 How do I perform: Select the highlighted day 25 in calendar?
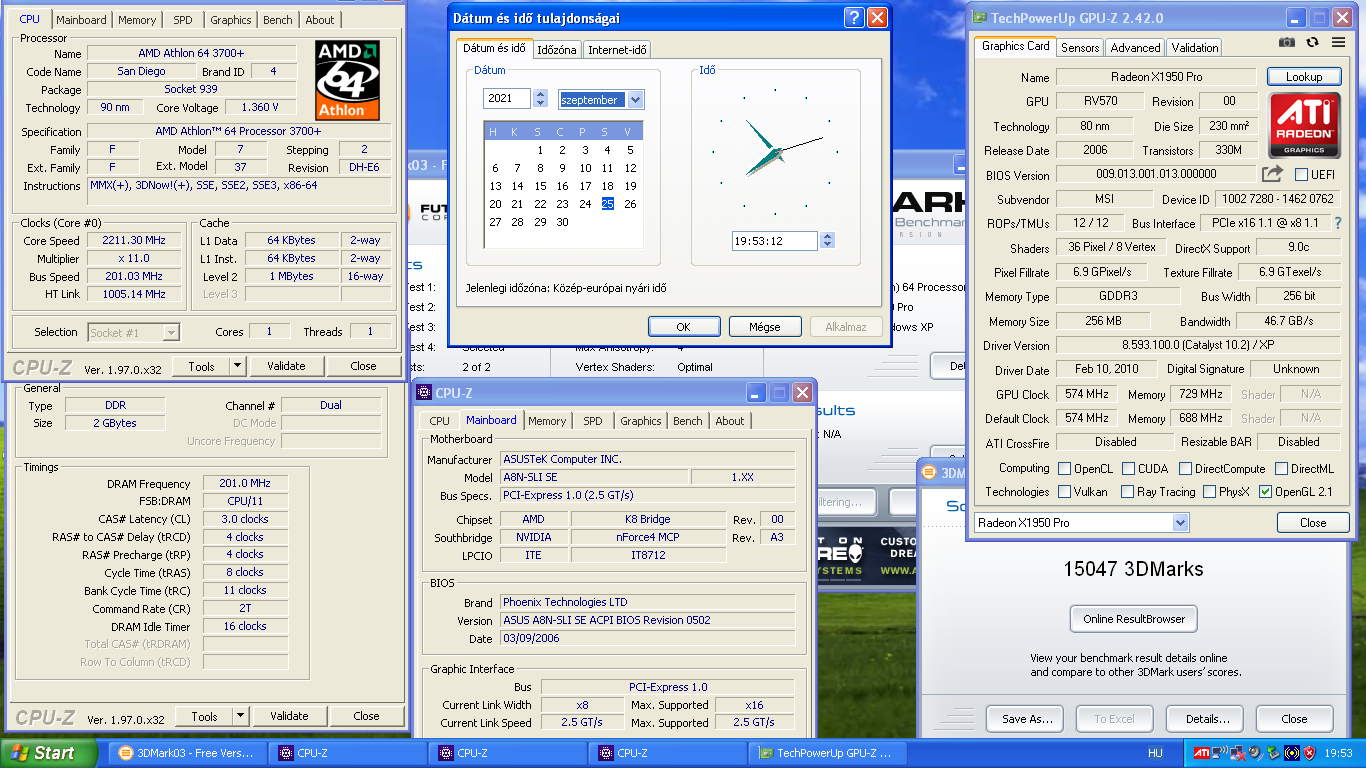point(607,204)
